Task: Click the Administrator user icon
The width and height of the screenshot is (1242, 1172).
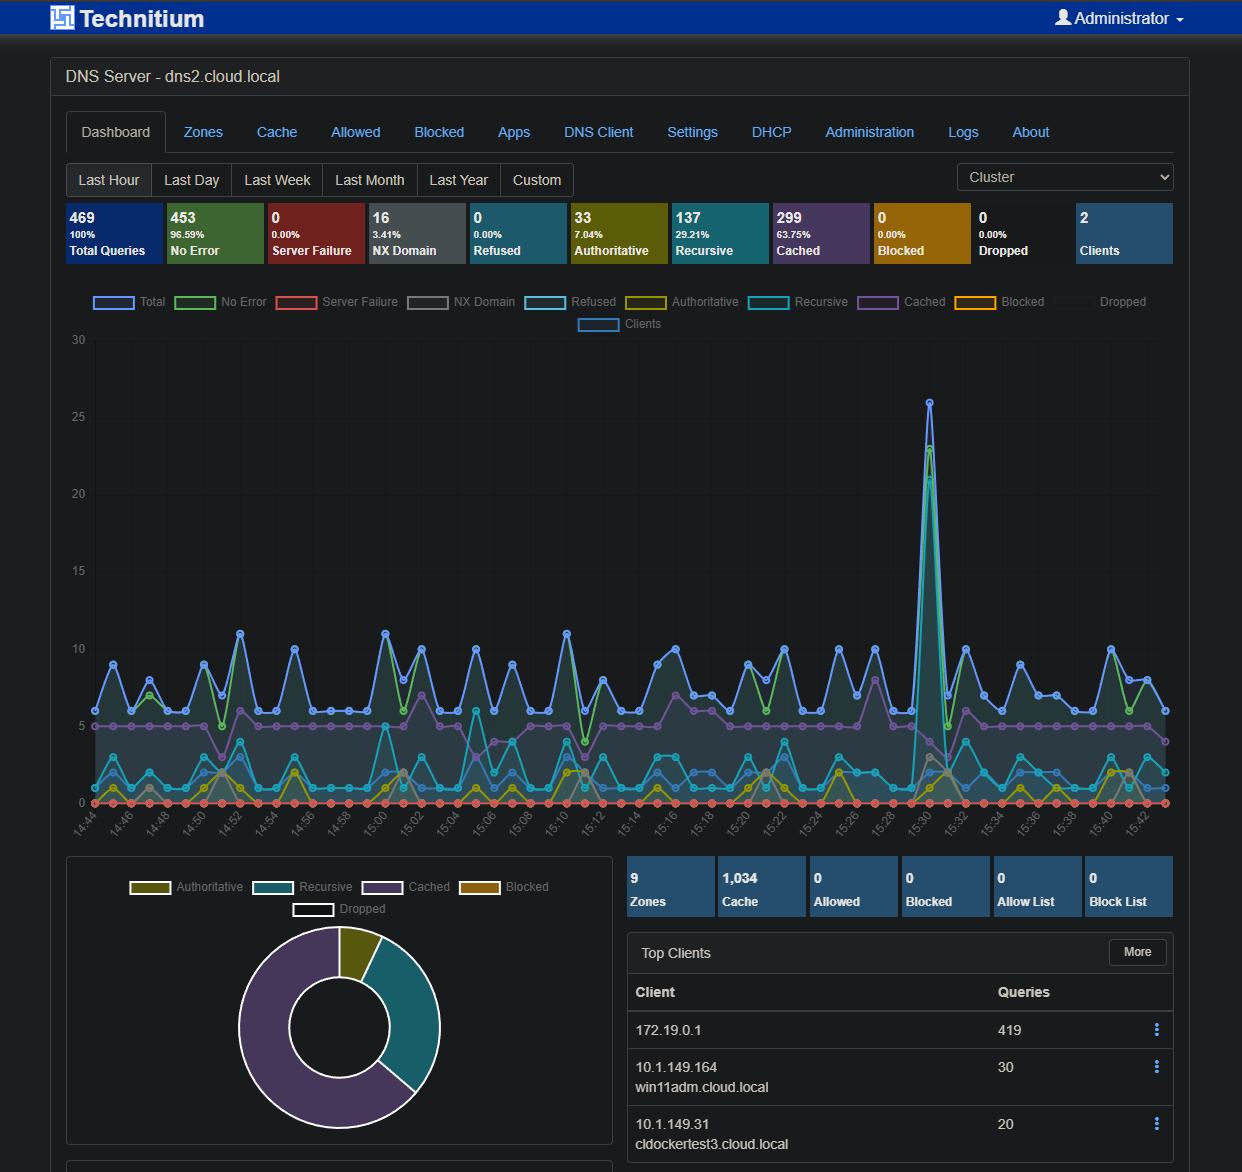Action: pos(1064,17)
